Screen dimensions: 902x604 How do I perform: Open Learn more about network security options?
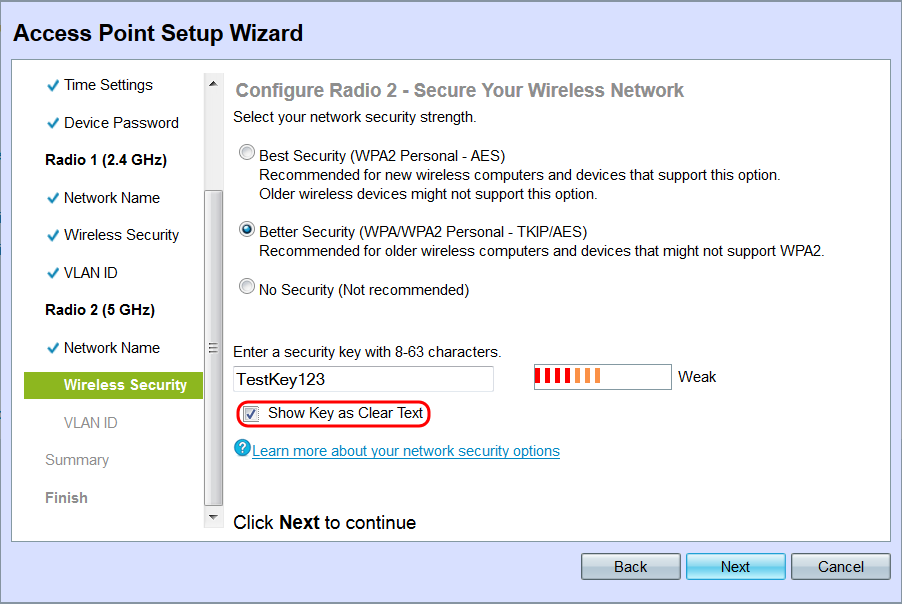click(406, 451)
